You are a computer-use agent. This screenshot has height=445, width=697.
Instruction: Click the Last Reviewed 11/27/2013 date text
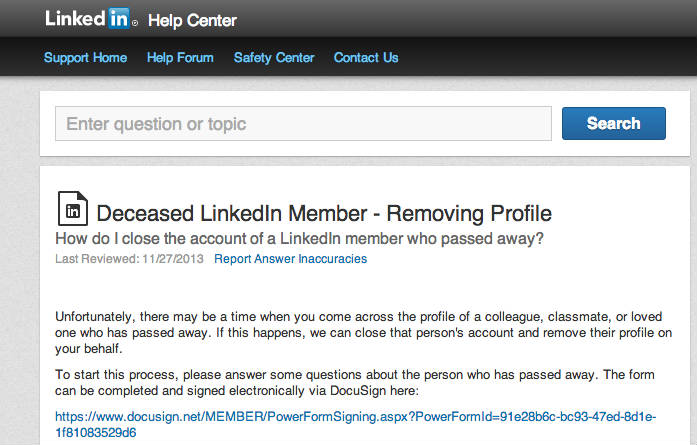[x=129, y=259]
